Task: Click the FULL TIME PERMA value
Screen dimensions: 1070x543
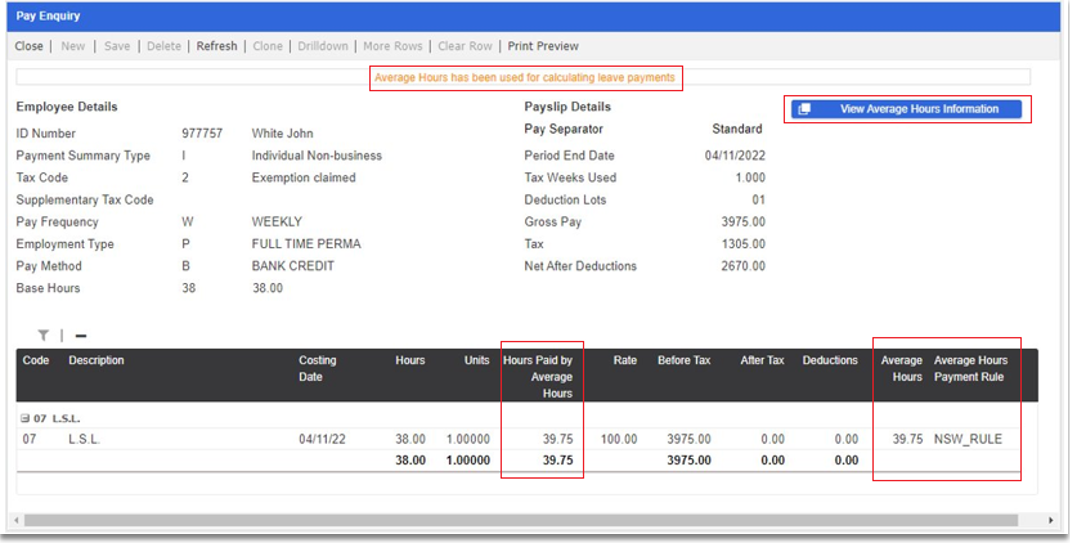Action: 306,244
